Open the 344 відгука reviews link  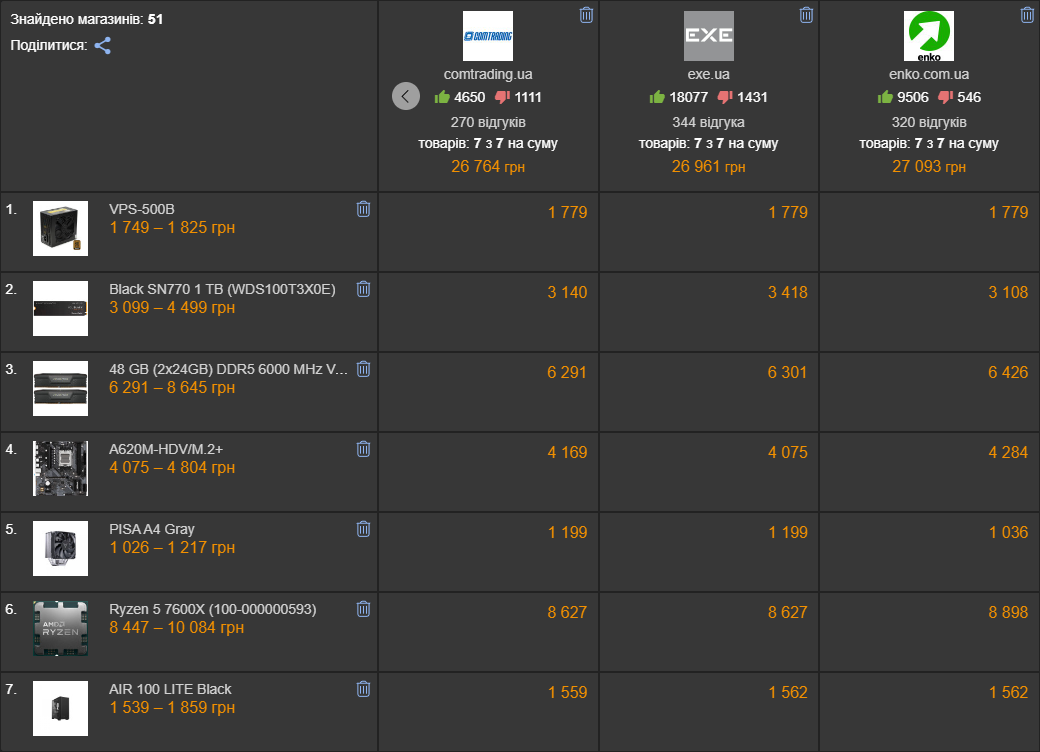pyautogui.click(x=708, y=122)
